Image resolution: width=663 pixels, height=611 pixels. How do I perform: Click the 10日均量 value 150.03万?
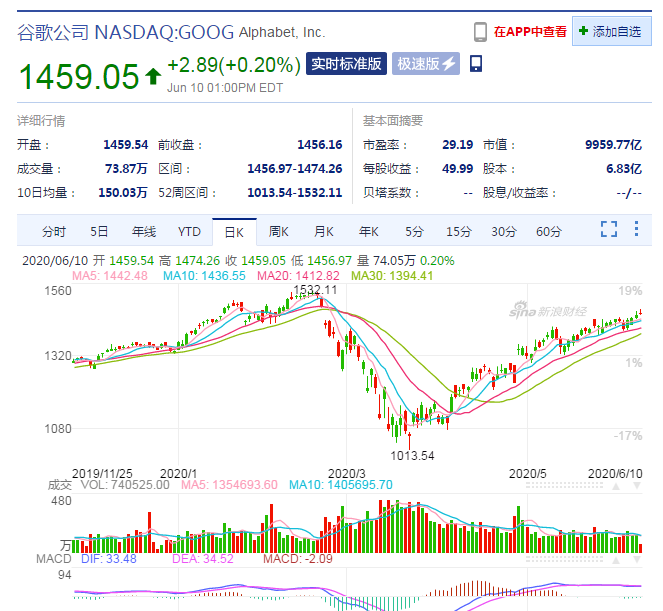pos(123,193)
